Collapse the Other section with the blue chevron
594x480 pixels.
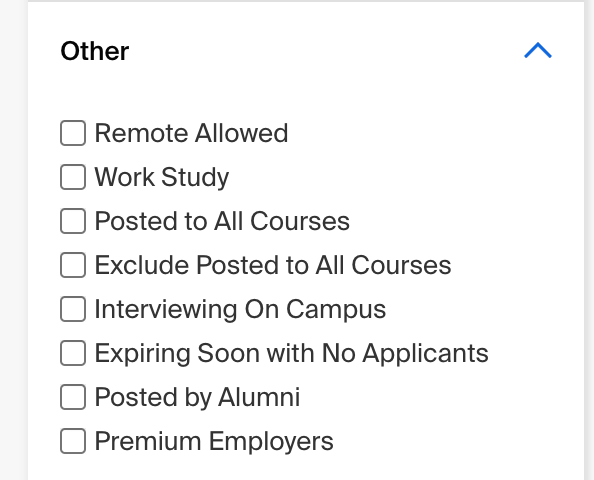[x=538, y=50]
